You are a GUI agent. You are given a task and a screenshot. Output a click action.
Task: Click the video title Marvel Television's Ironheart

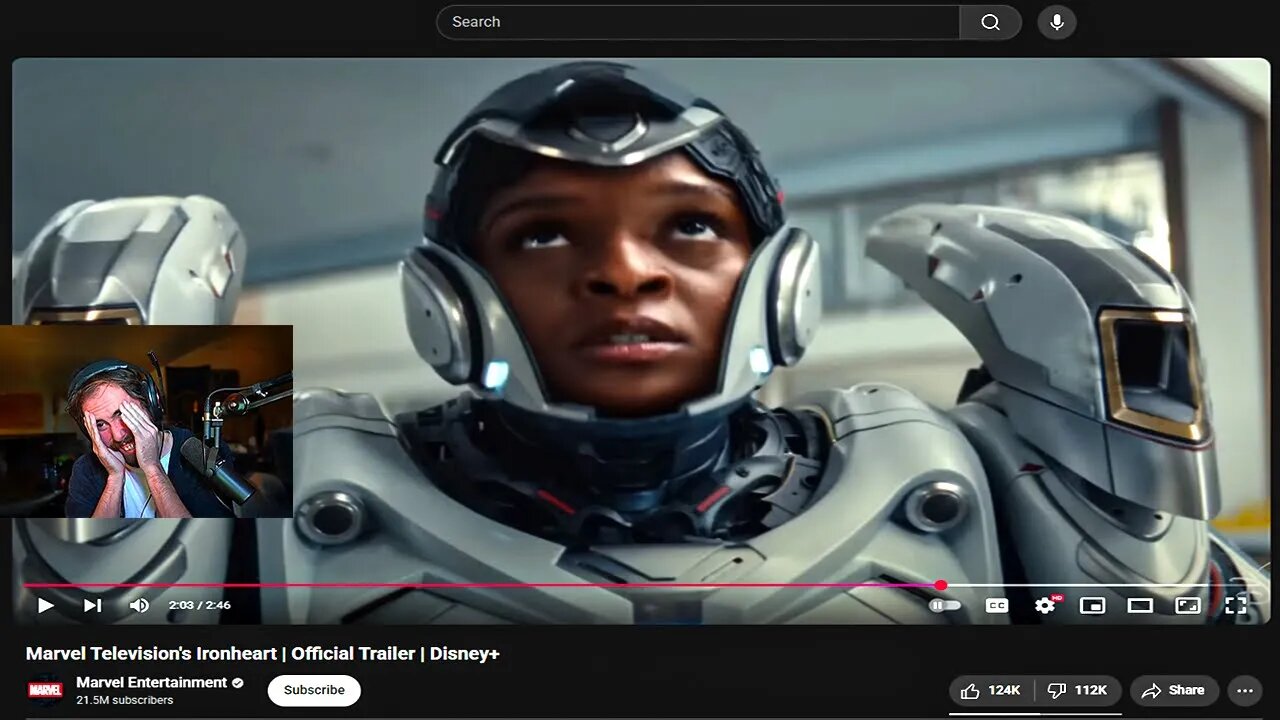(x=263, y=653)
